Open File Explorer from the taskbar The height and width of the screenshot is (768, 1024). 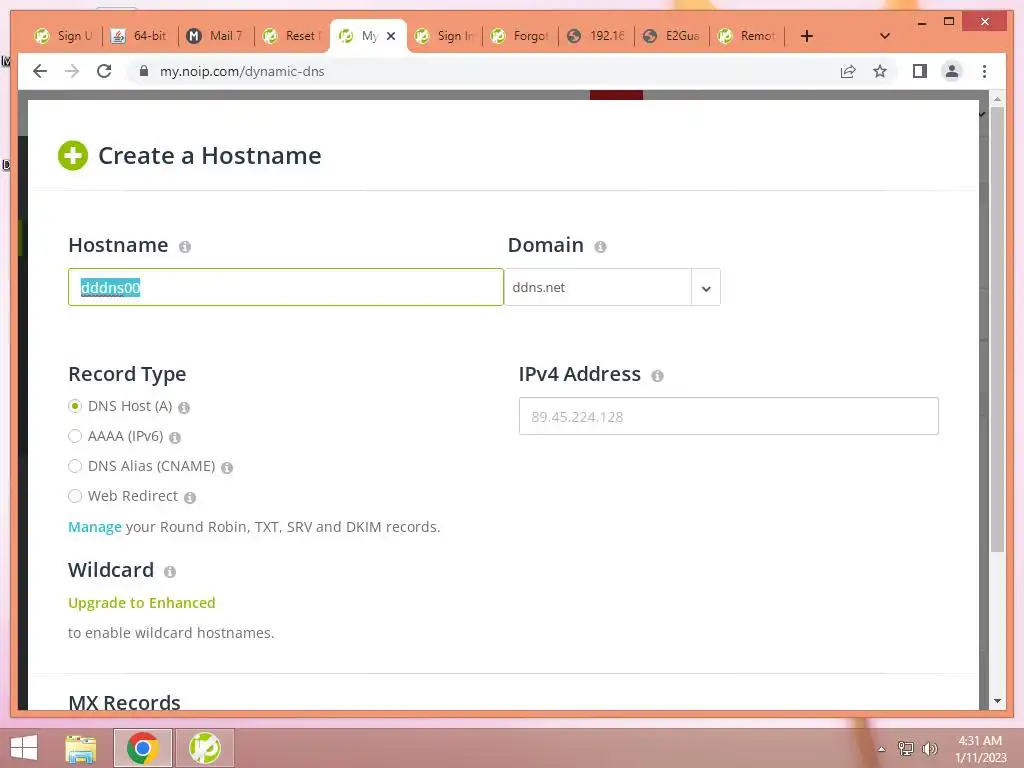(x=80, y=748)
